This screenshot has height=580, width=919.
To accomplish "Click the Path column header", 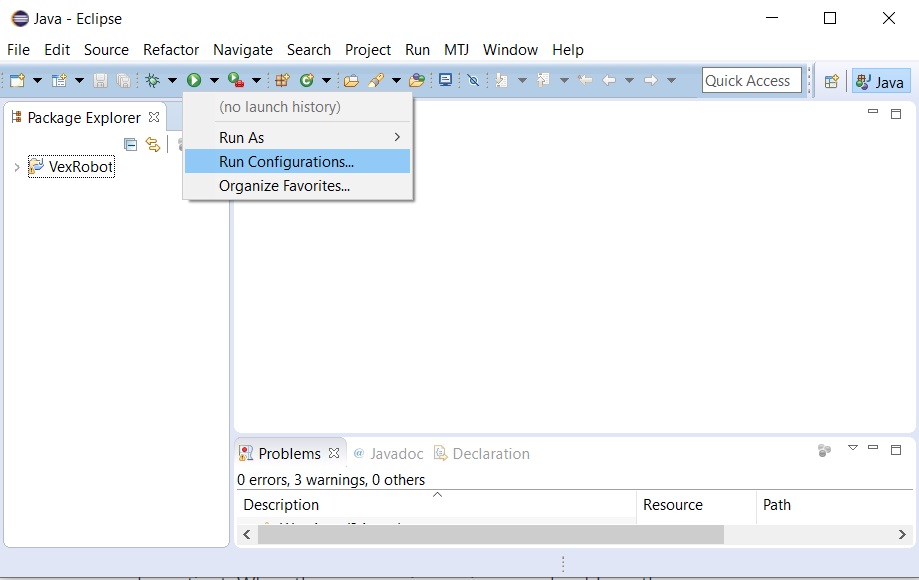I will (835, 504).
